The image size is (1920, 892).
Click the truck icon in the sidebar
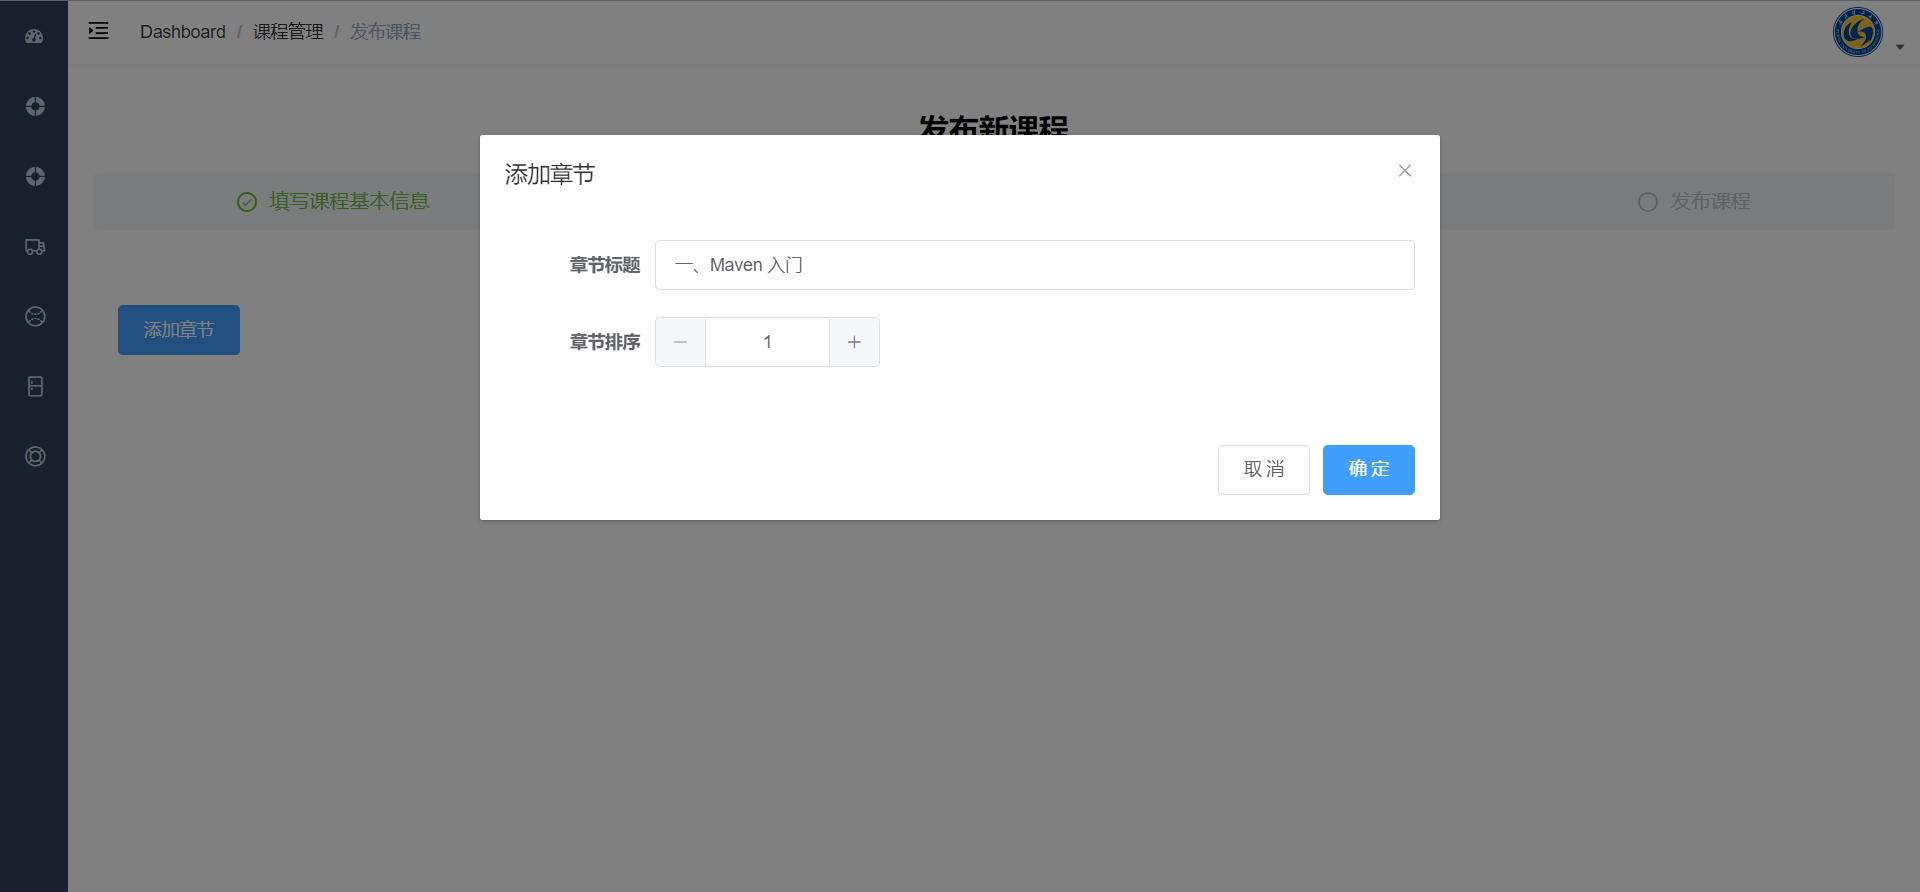35,247
